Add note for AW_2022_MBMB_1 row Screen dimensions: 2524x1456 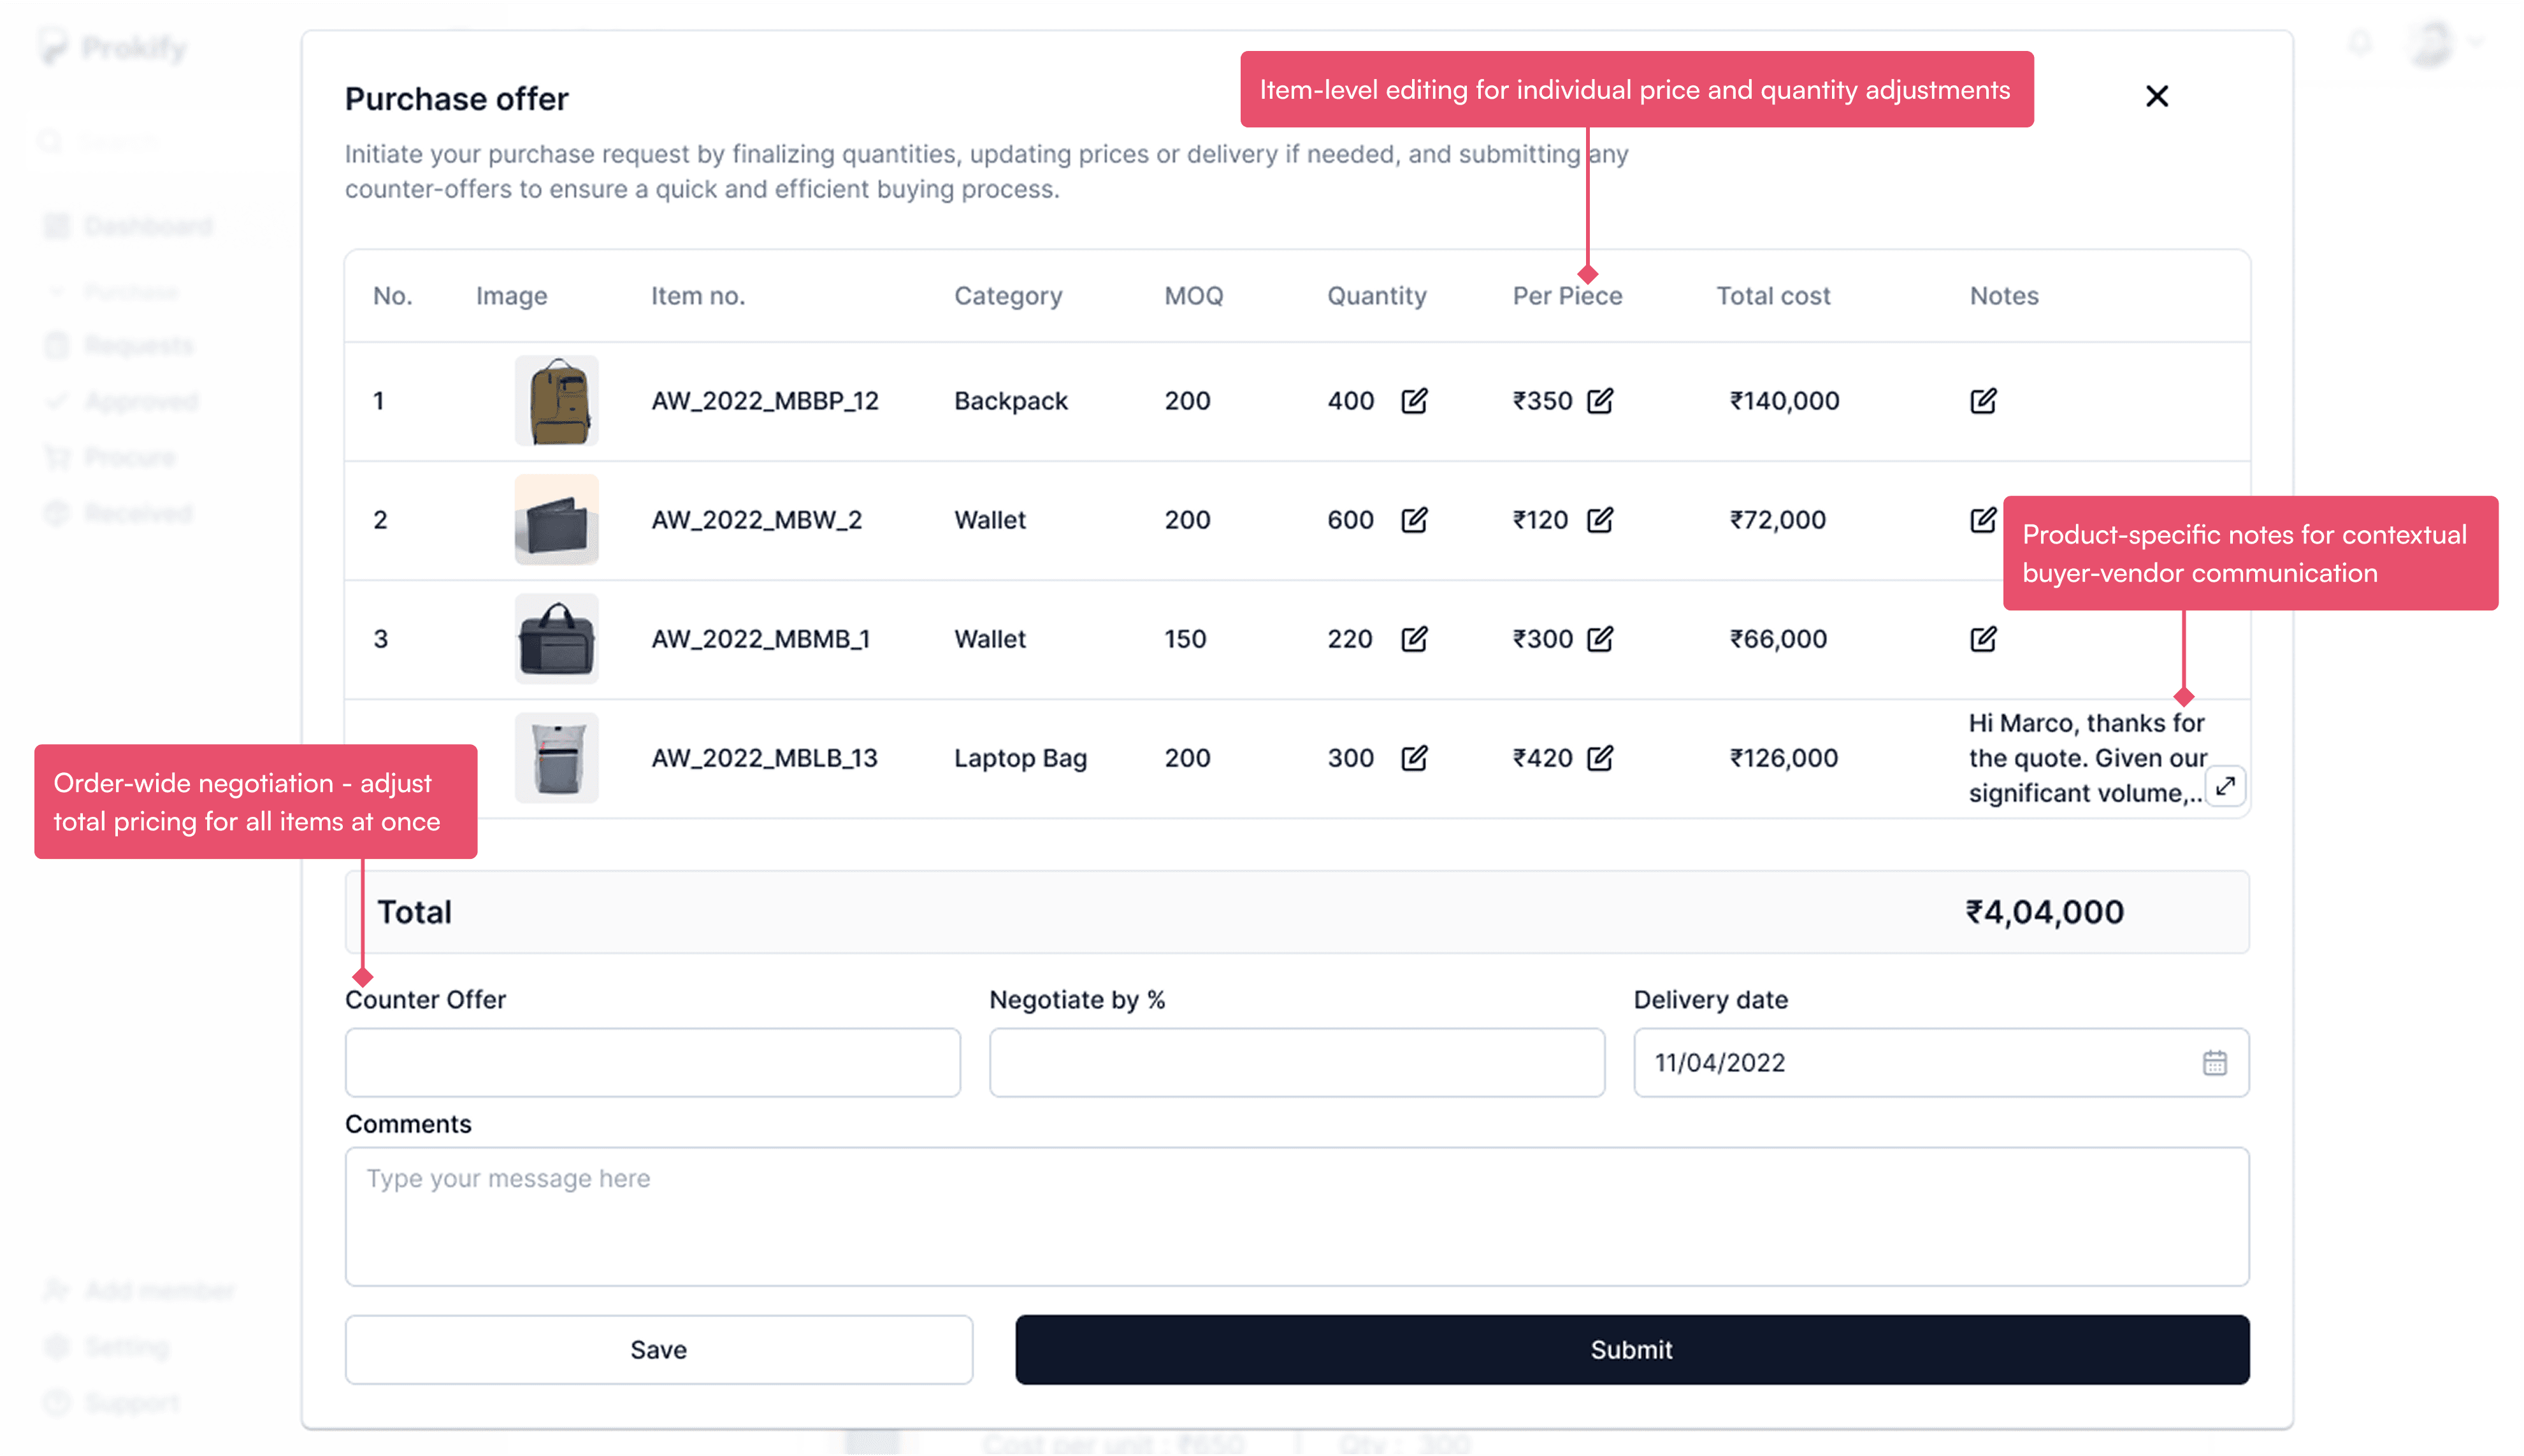pyautogui.click(x=1983, y=639)
